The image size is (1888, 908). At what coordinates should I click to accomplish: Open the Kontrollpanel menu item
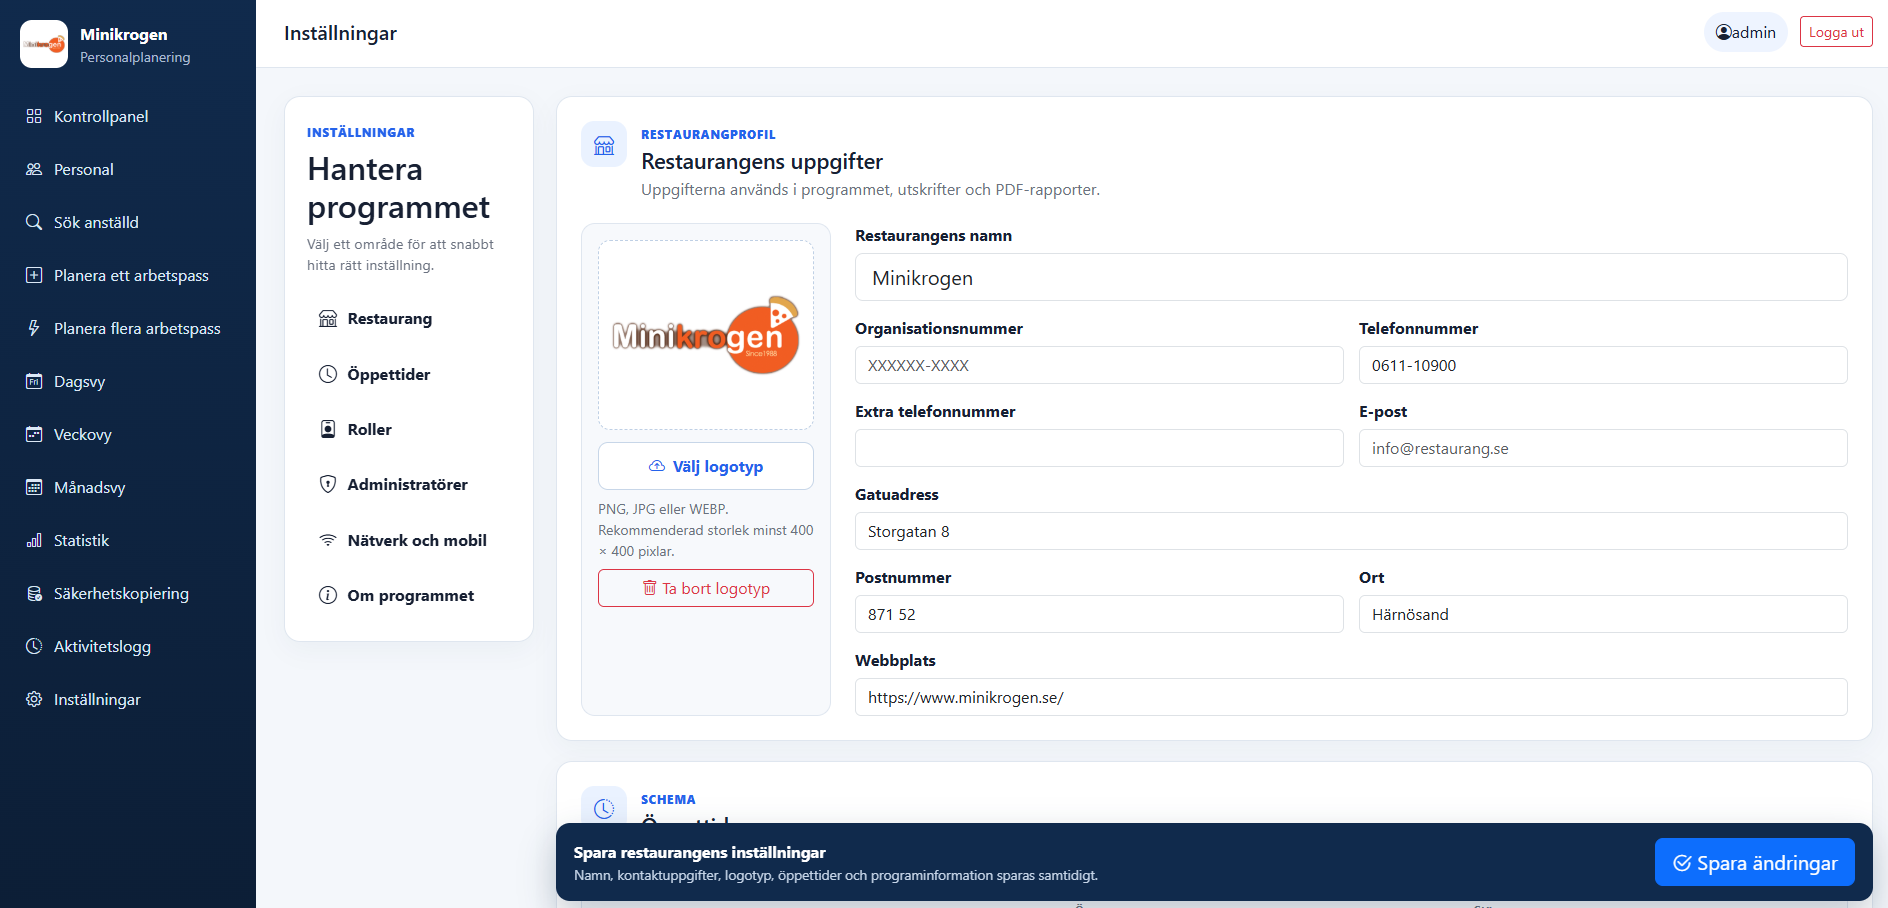tap(128, 116)
